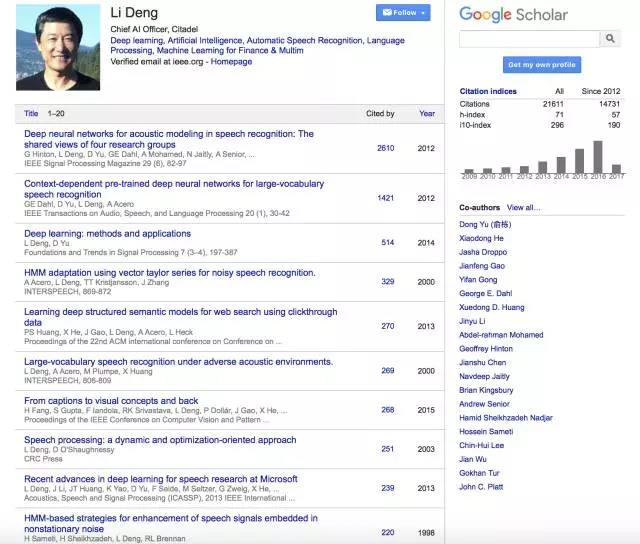Click the search magnifier icon button
Screen dimensions: 640x544
[x=610, y=39]
